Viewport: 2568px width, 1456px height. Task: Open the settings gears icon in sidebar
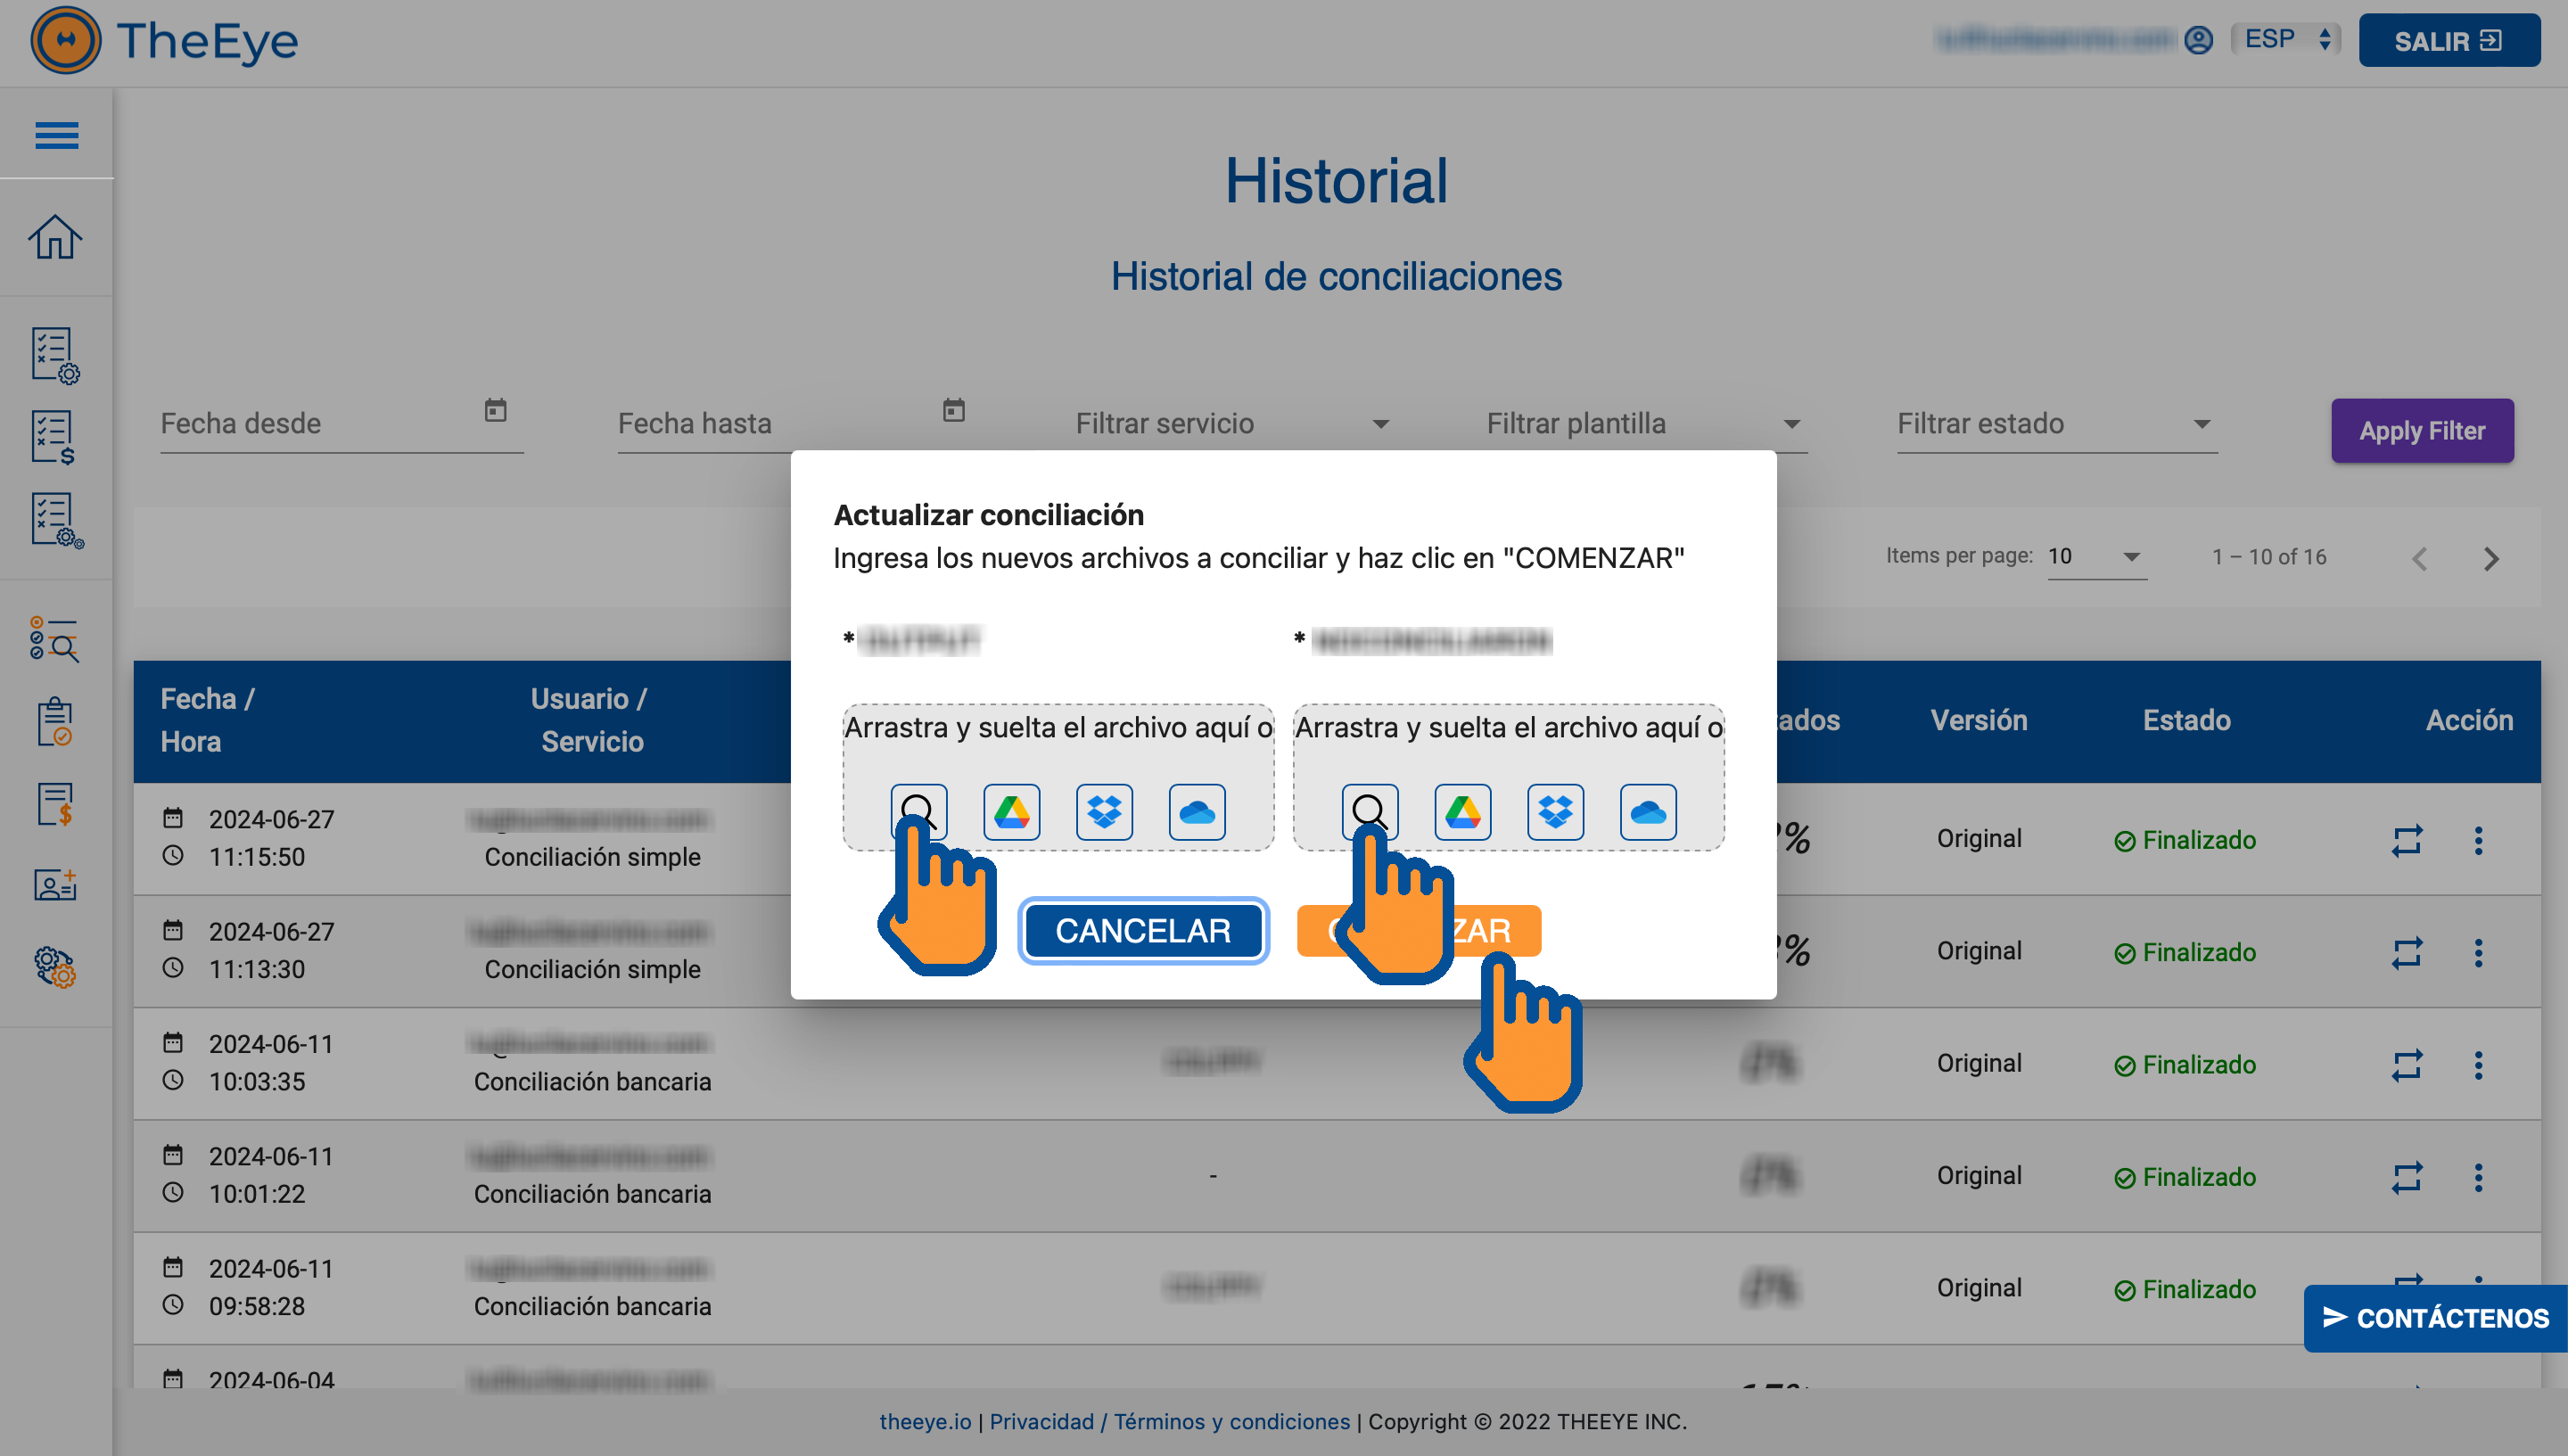[x=55, y=967]
